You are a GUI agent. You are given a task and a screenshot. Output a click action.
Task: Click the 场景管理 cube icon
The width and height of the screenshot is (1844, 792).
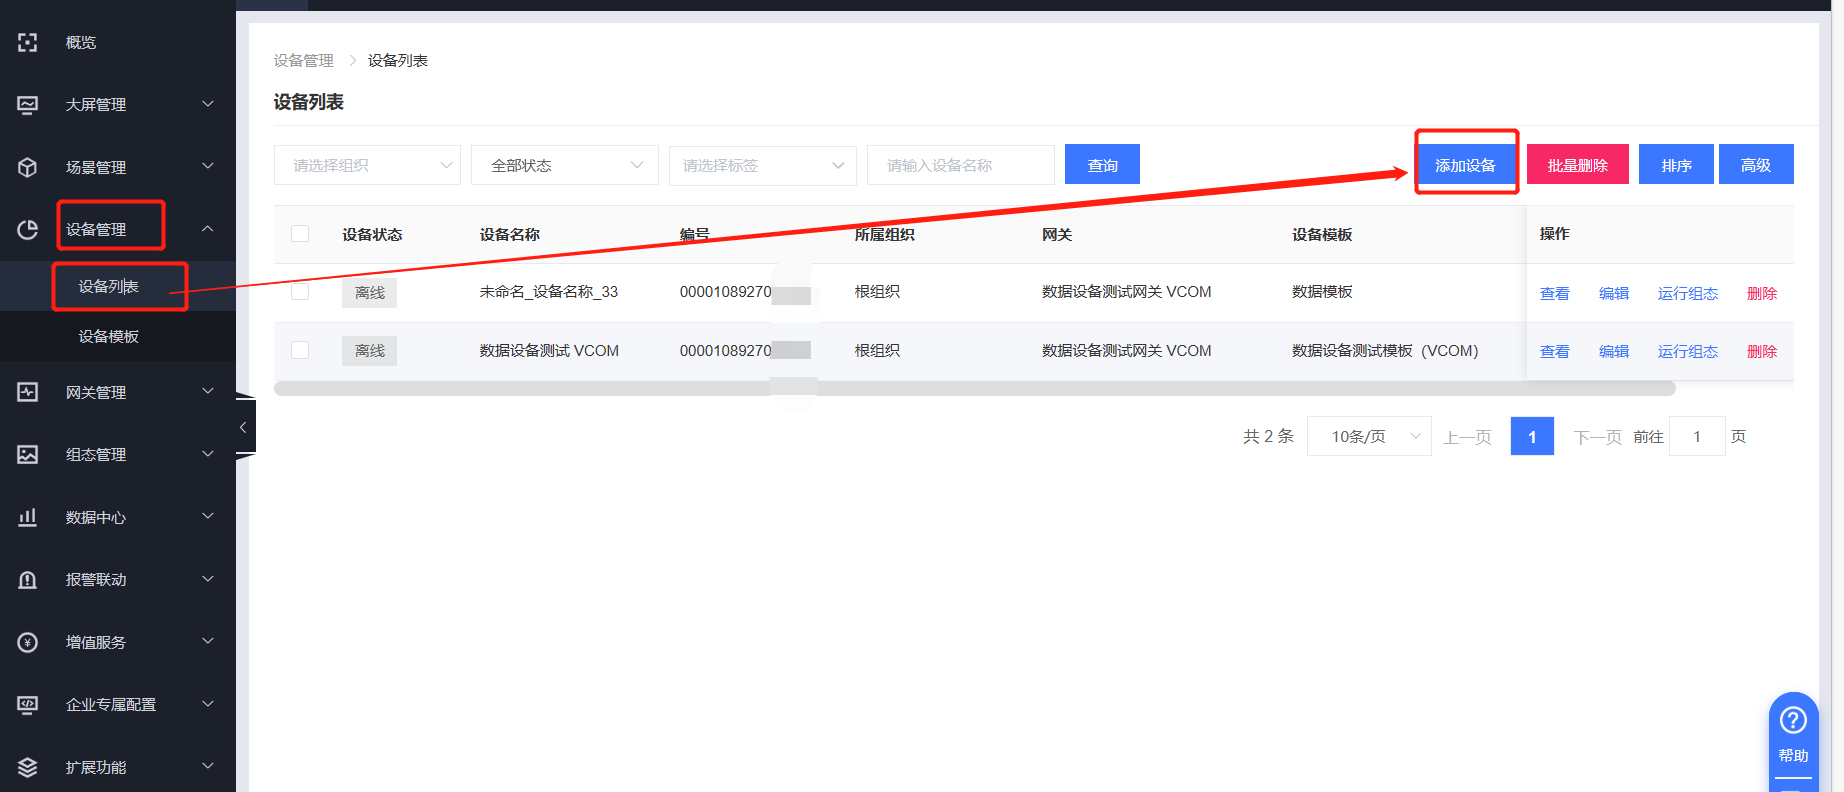click(x=28, y=167)
